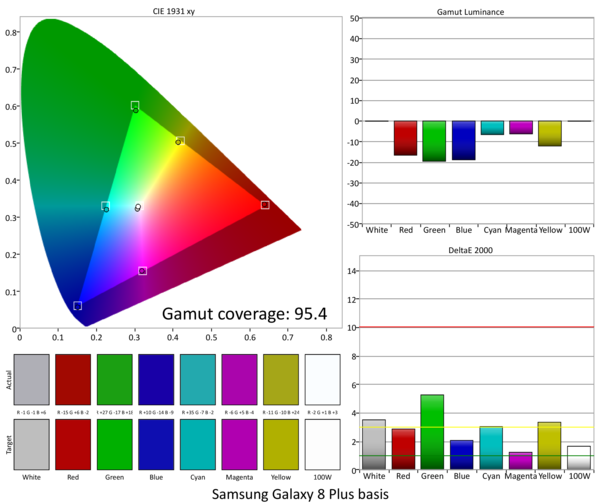Click the 'Actual' row label beside swatches
Image resolution: width=600 pixels, height=504 pixels.
point(8,380)
